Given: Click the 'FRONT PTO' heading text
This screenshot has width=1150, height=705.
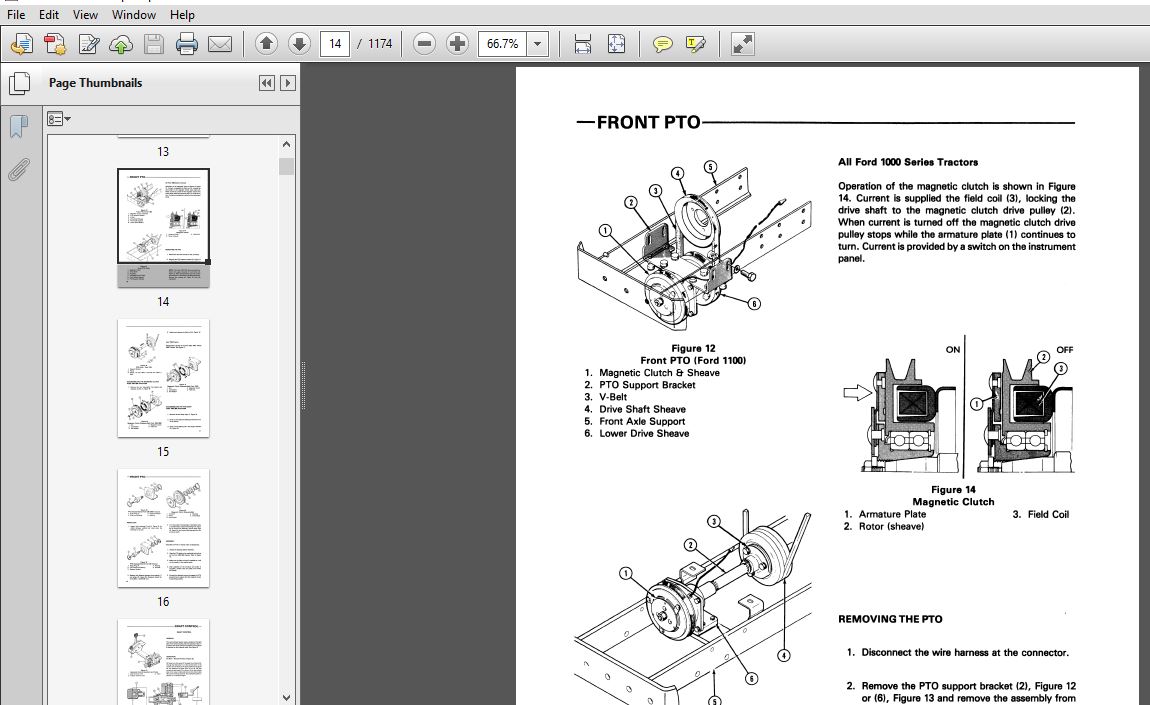Looking at the screenshot, I should (x=648, y=123).
